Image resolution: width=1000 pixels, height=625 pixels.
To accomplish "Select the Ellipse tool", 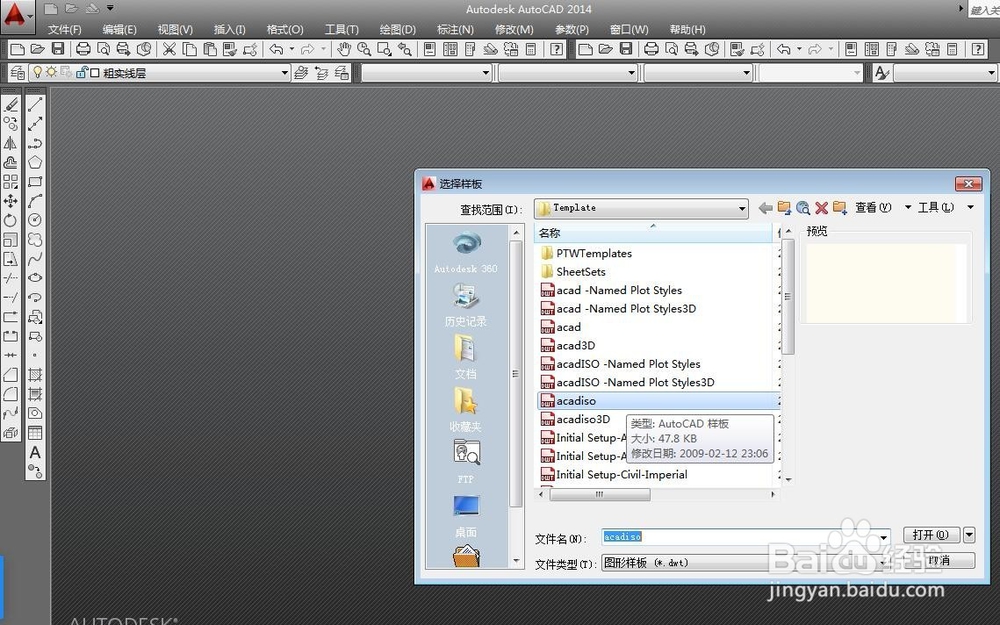I will pyautogui.click(x=35, y=277).
